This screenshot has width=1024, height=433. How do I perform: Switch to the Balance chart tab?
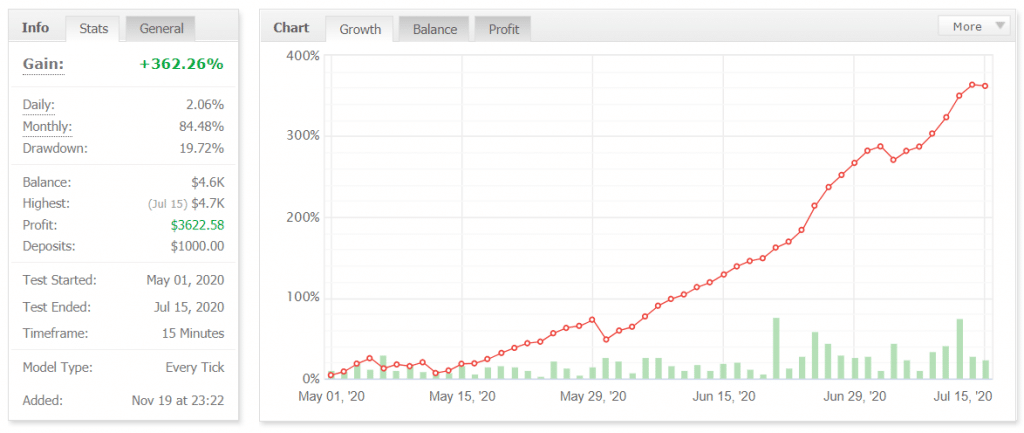[x=434, y=29]
